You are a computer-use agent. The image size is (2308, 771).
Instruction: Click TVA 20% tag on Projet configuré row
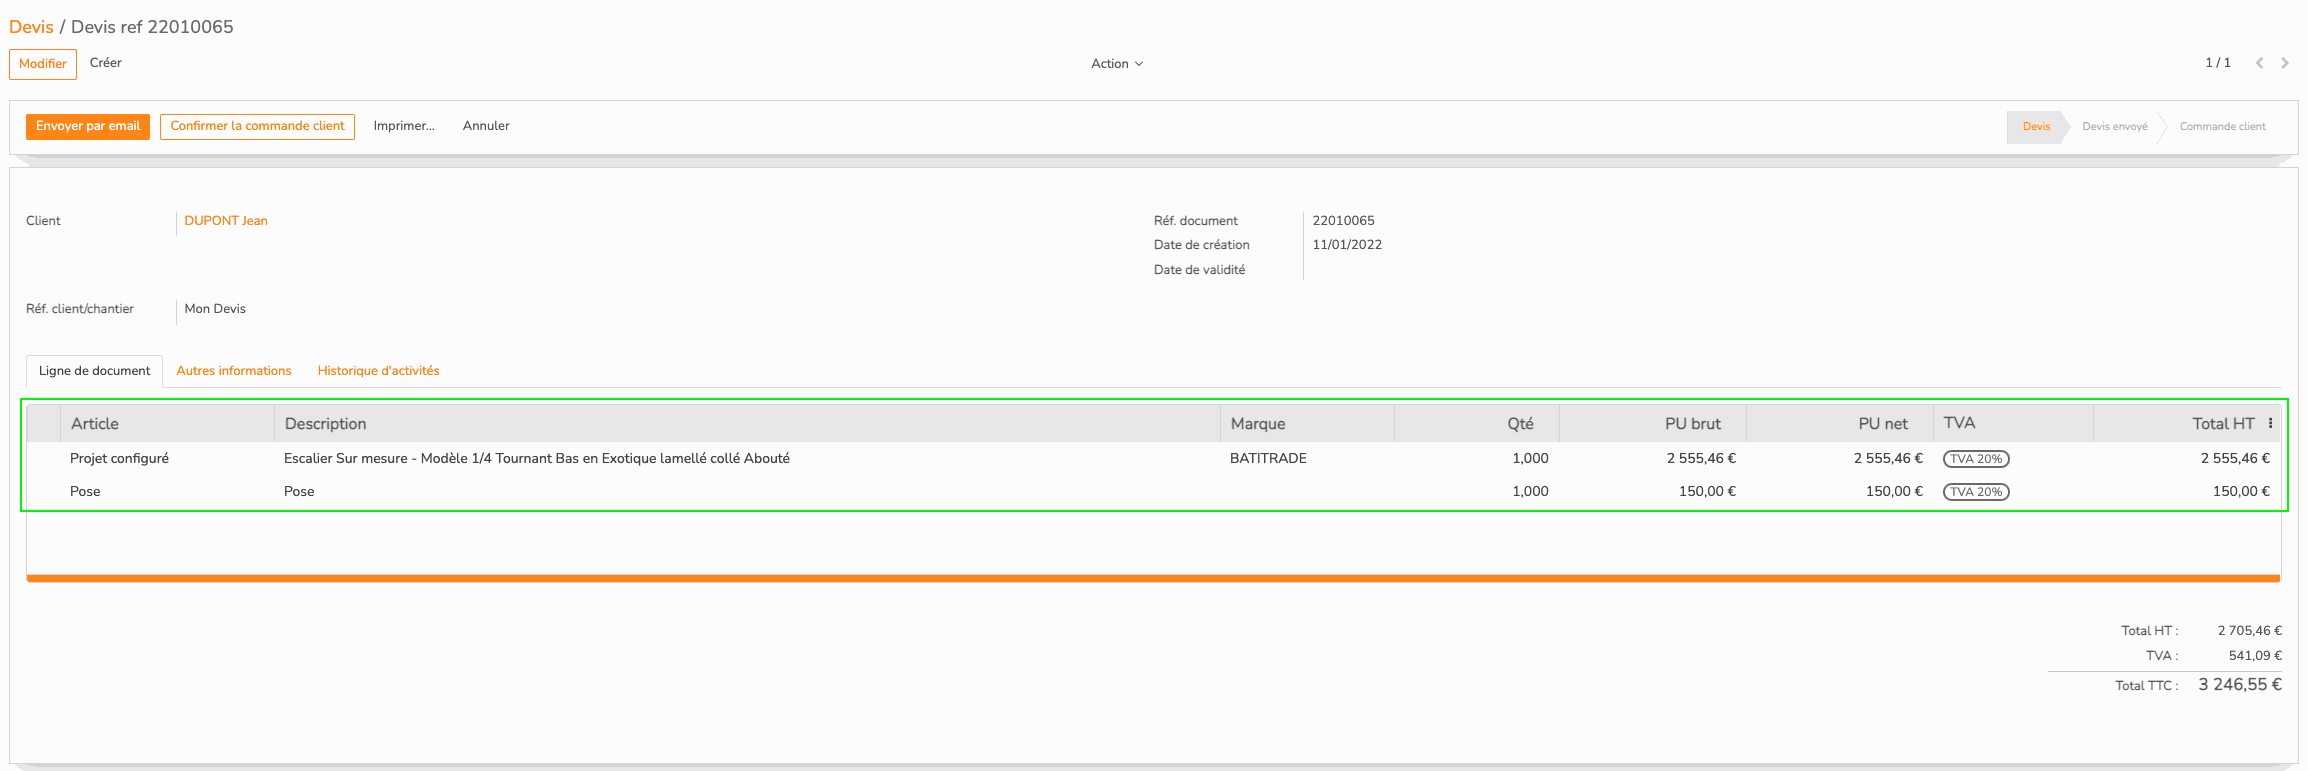(1976, 459)
